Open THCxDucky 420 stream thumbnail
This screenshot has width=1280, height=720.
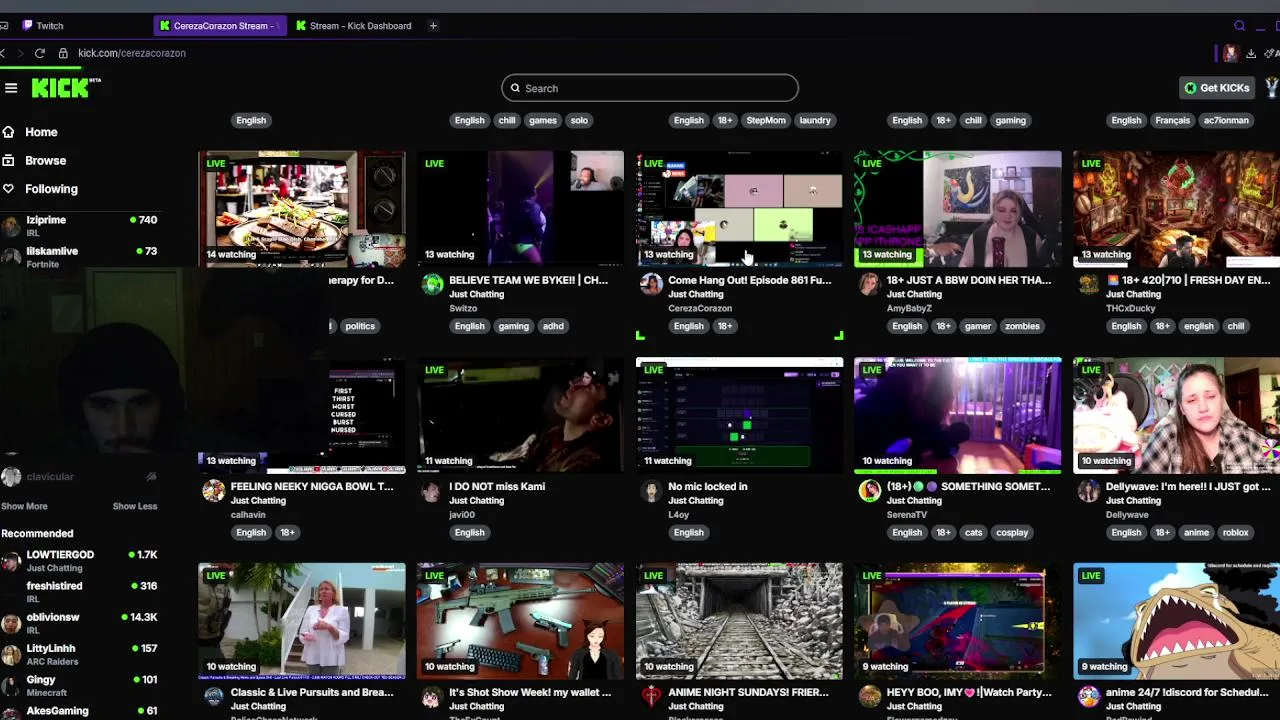tap(1176, 209)
